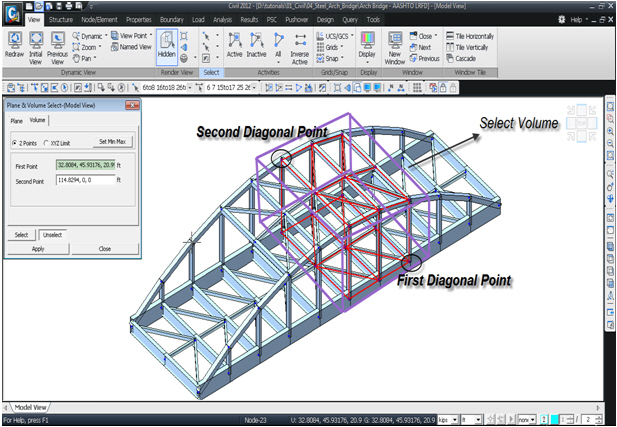Open the Structure ribbon tab
Image resolution: width=617 pixels, height=427 pixels.
coord(60,18)
